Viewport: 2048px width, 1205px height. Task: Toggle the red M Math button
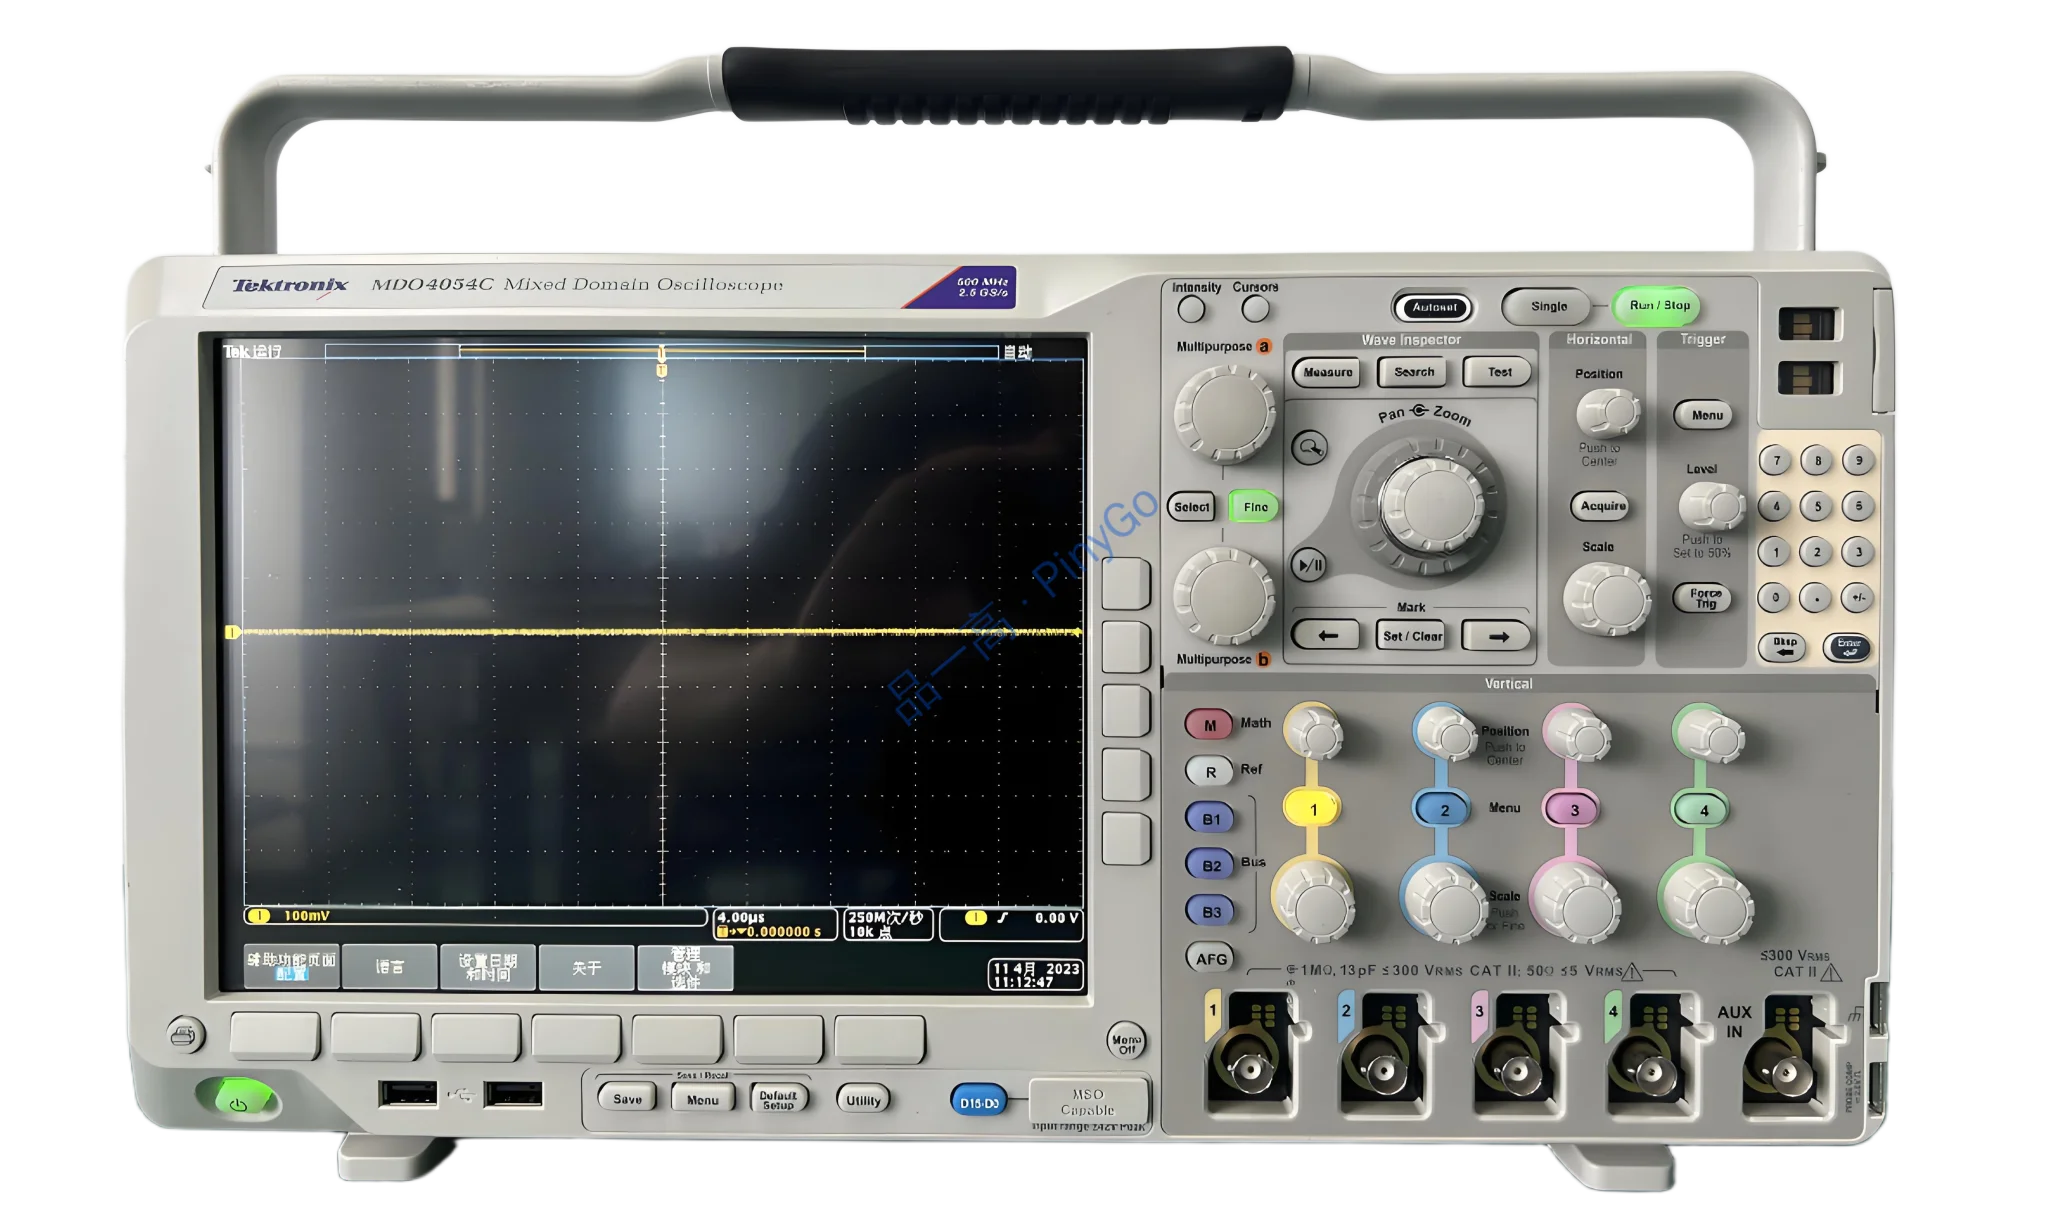coord(1209,725)
